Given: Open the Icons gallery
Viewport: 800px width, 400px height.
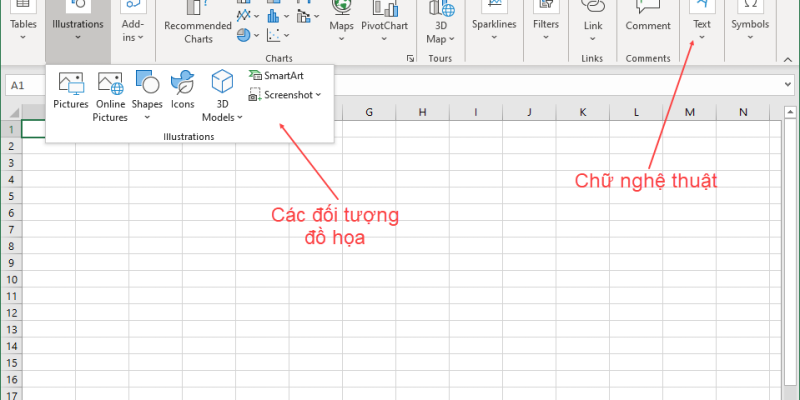Looking at the screenshot, I should [182, 91].
